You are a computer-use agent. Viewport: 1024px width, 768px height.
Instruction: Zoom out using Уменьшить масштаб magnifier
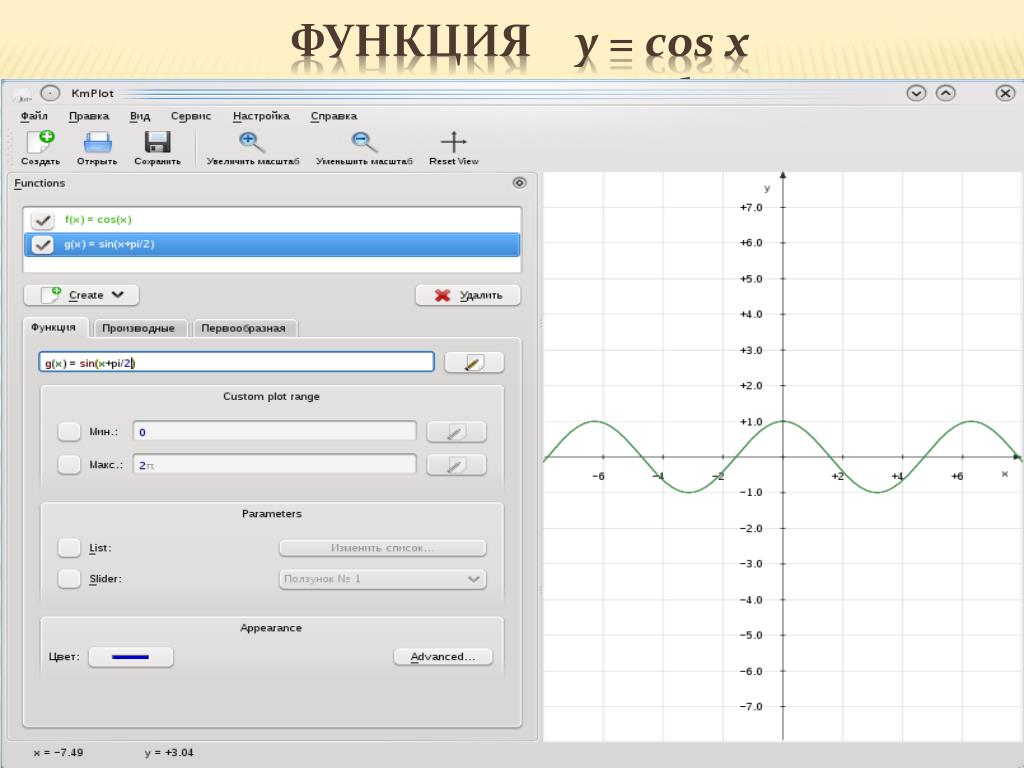tap(364, 142)
